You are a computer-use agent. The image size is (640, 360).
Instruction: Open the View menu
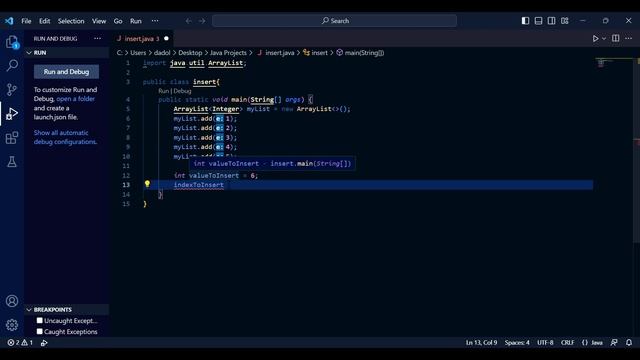[99, 21]
